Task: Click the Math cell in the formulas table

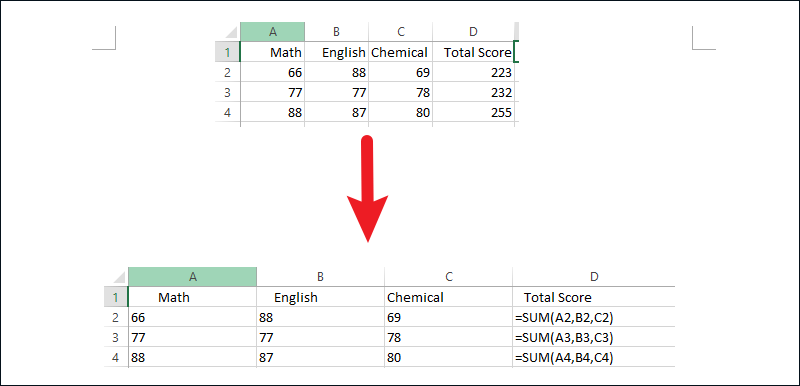Action: coord(192,297)
